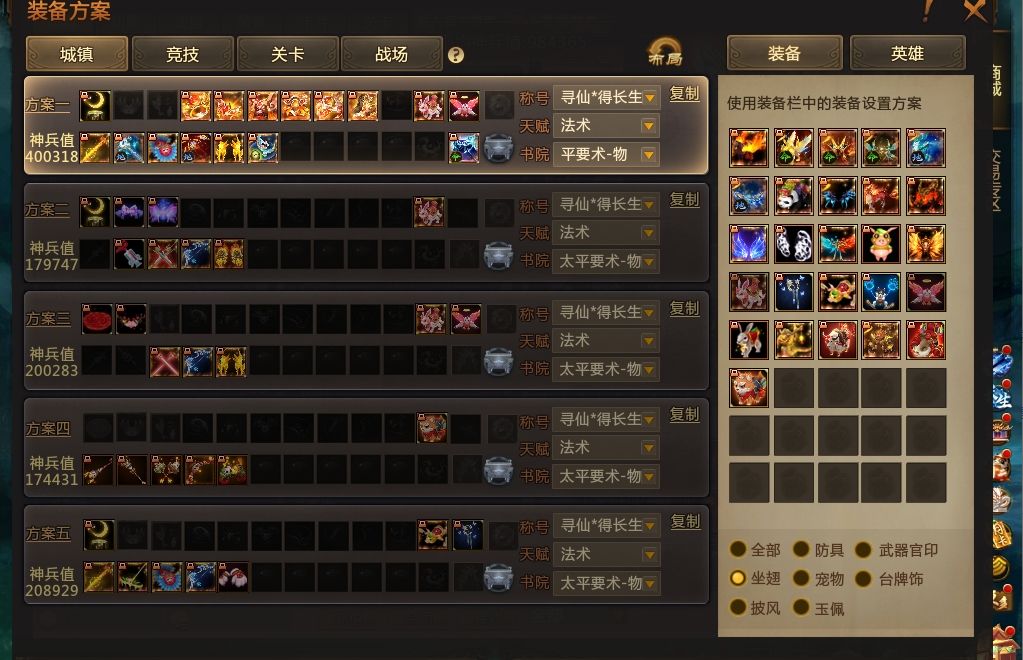Open the 天赋 法术 dropdown in 方案三

pyautogui.click(x=606, y=340)
